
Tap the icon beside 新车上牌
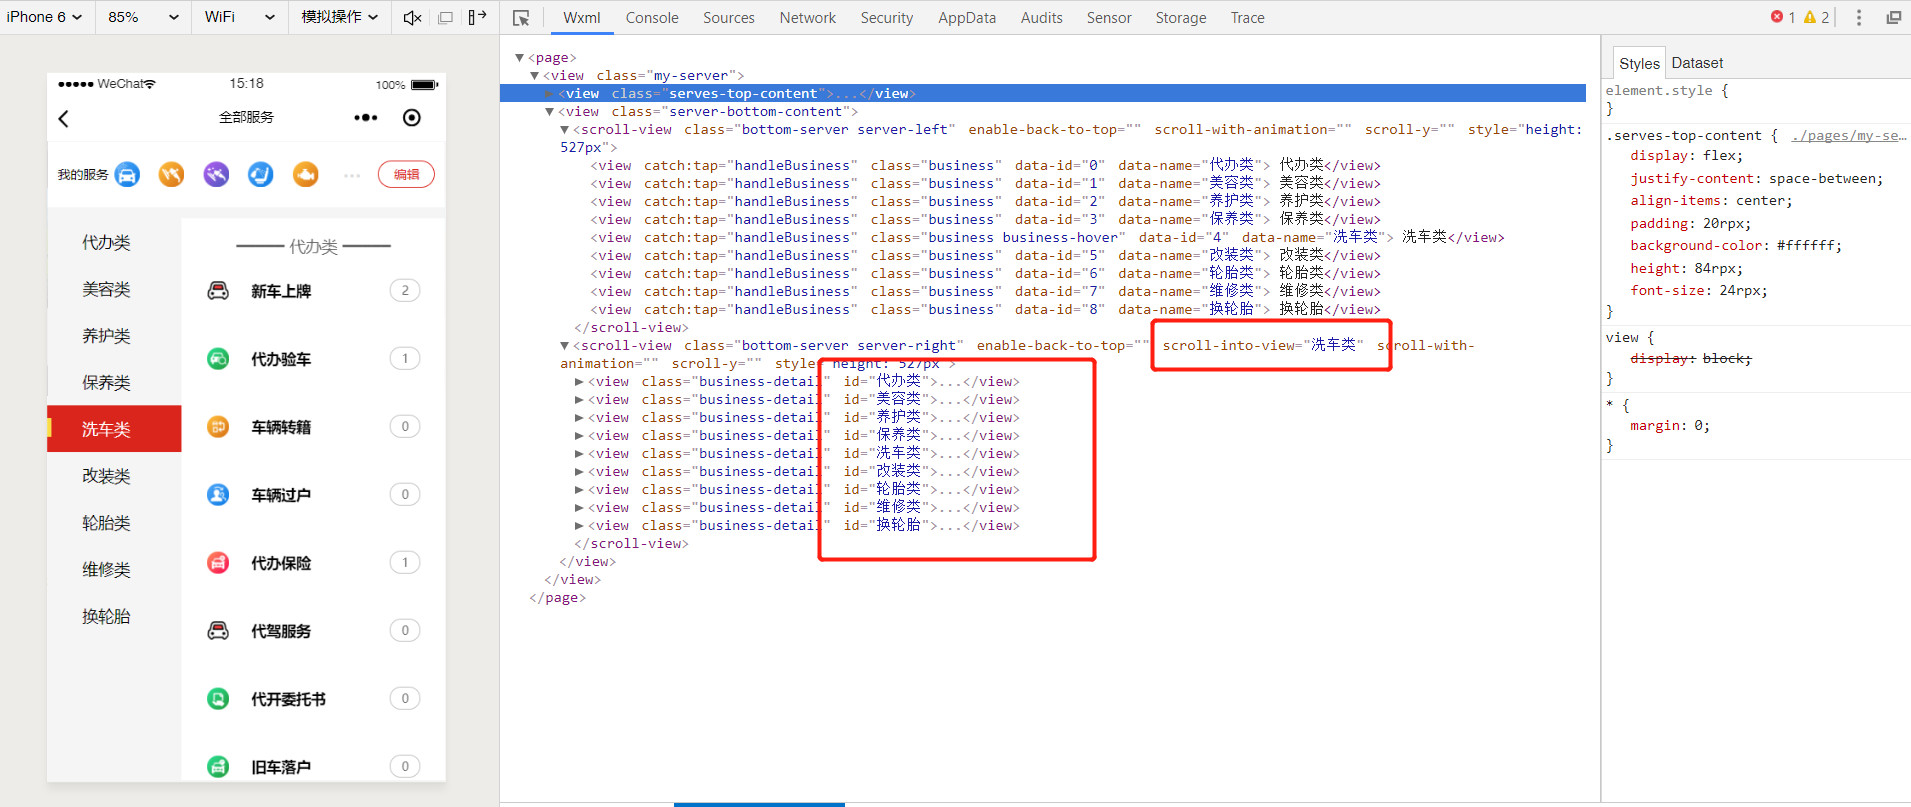[218, 291]
